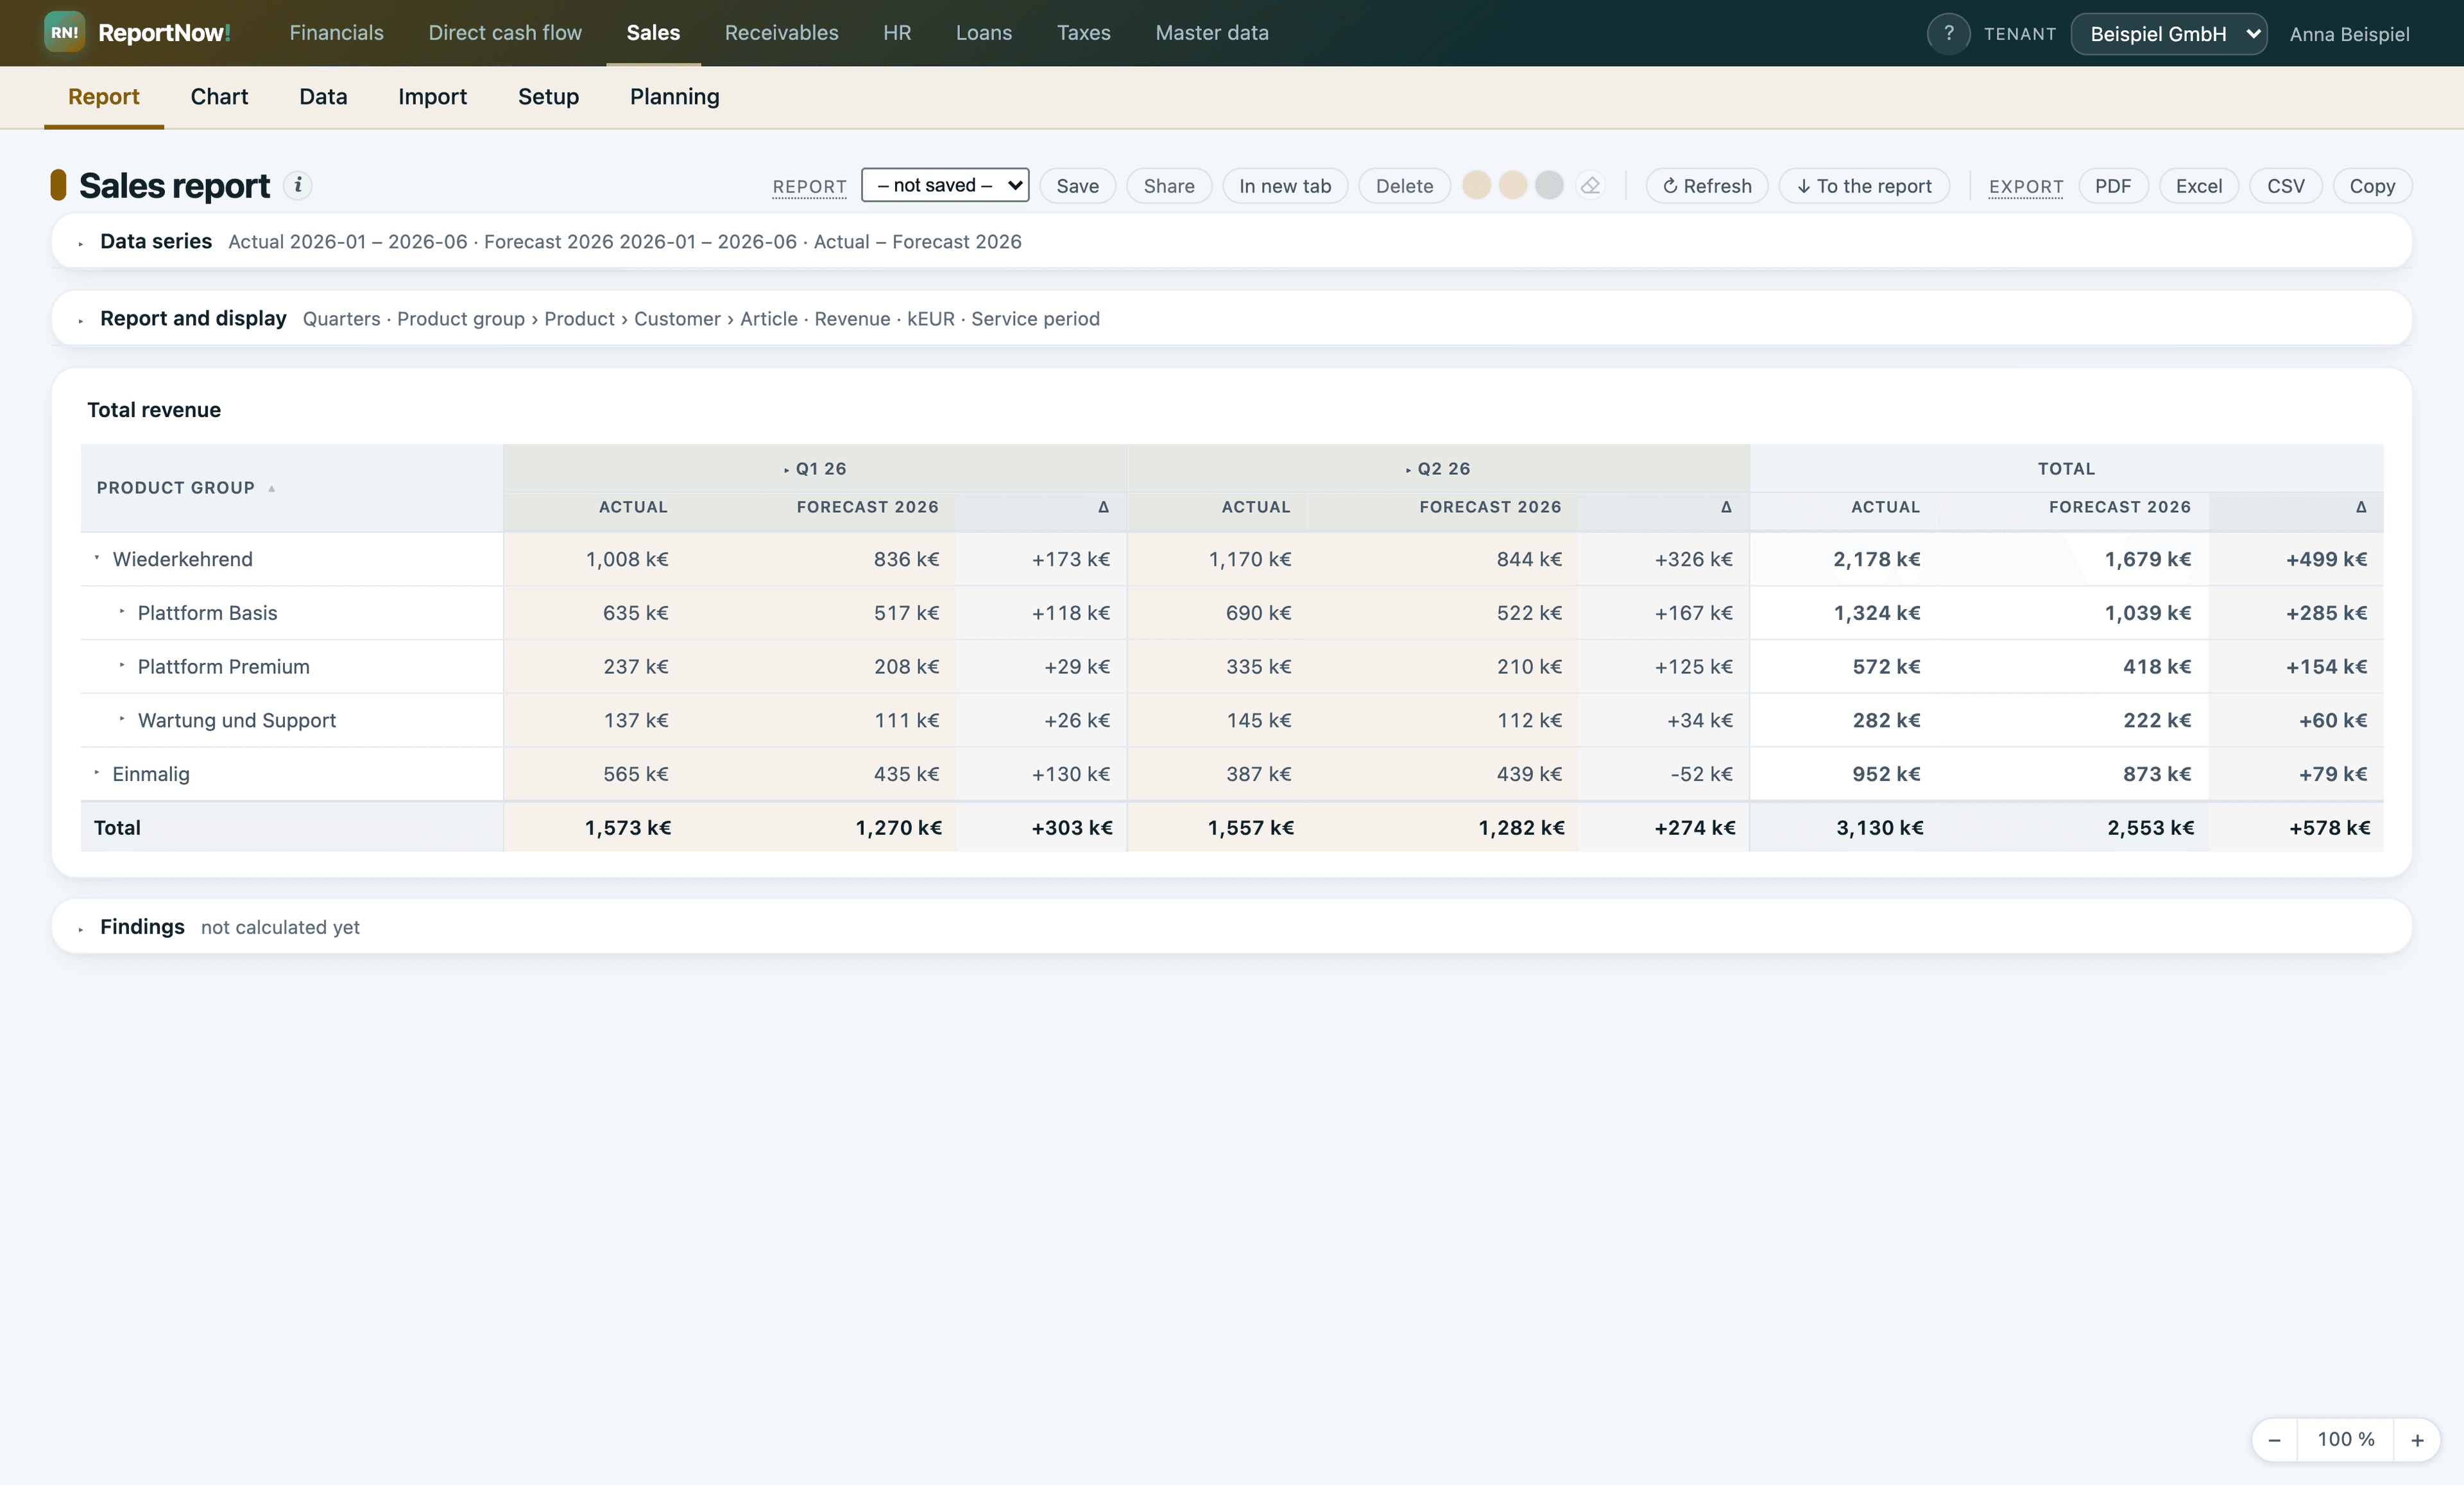This screenshot has width=2464, height=1485.
Task: Click the Share button
Action: pyautogui.click(x=1169, y=186)
